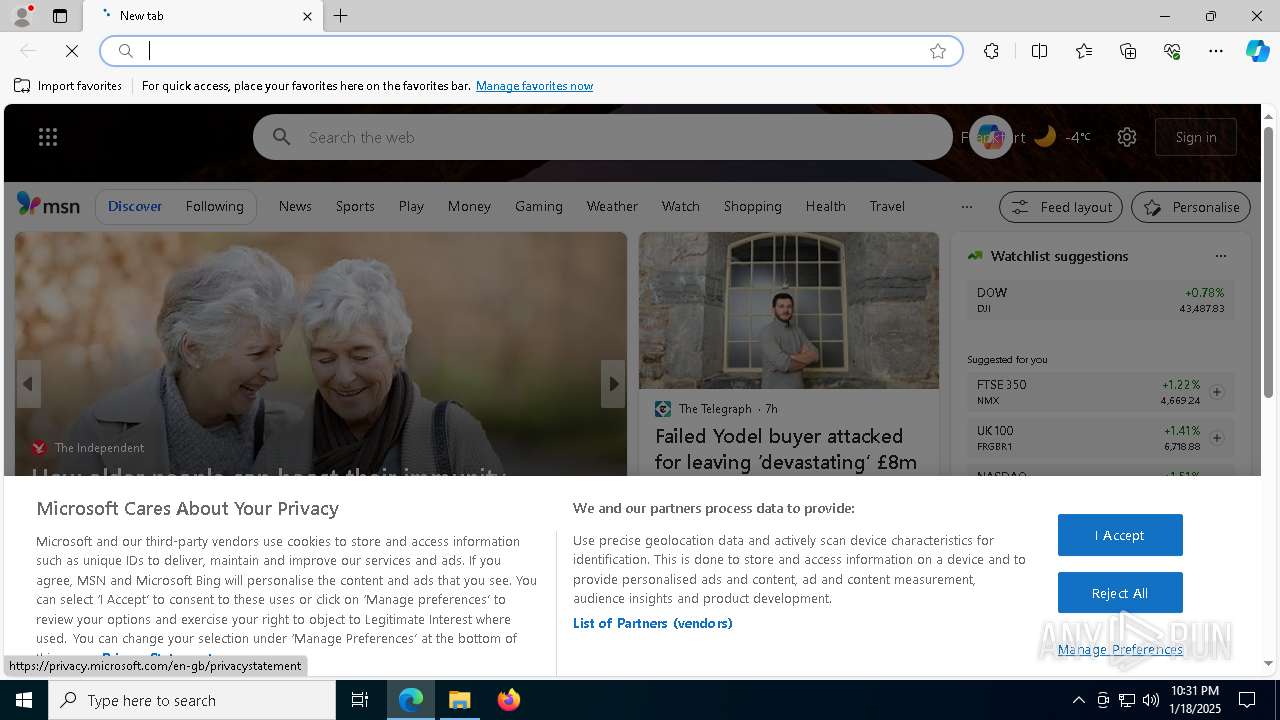
Task: Go to msn logo home
Action: pos(48,205)
